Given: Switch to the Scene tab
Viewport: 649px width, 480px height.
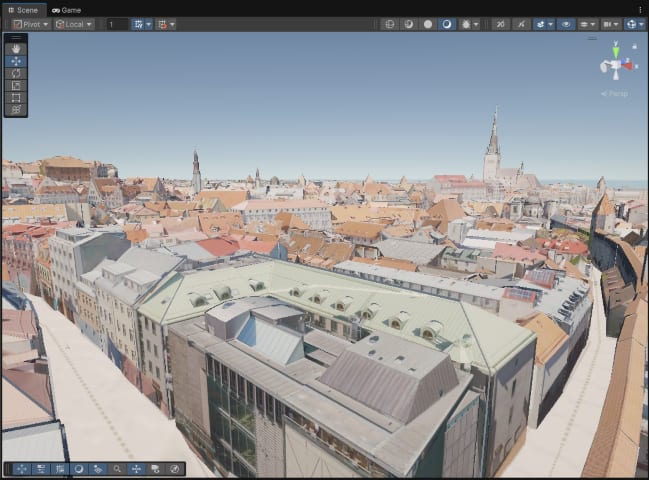Looking at the screenshot, I should pyautogui.click(x=23, y=10).
